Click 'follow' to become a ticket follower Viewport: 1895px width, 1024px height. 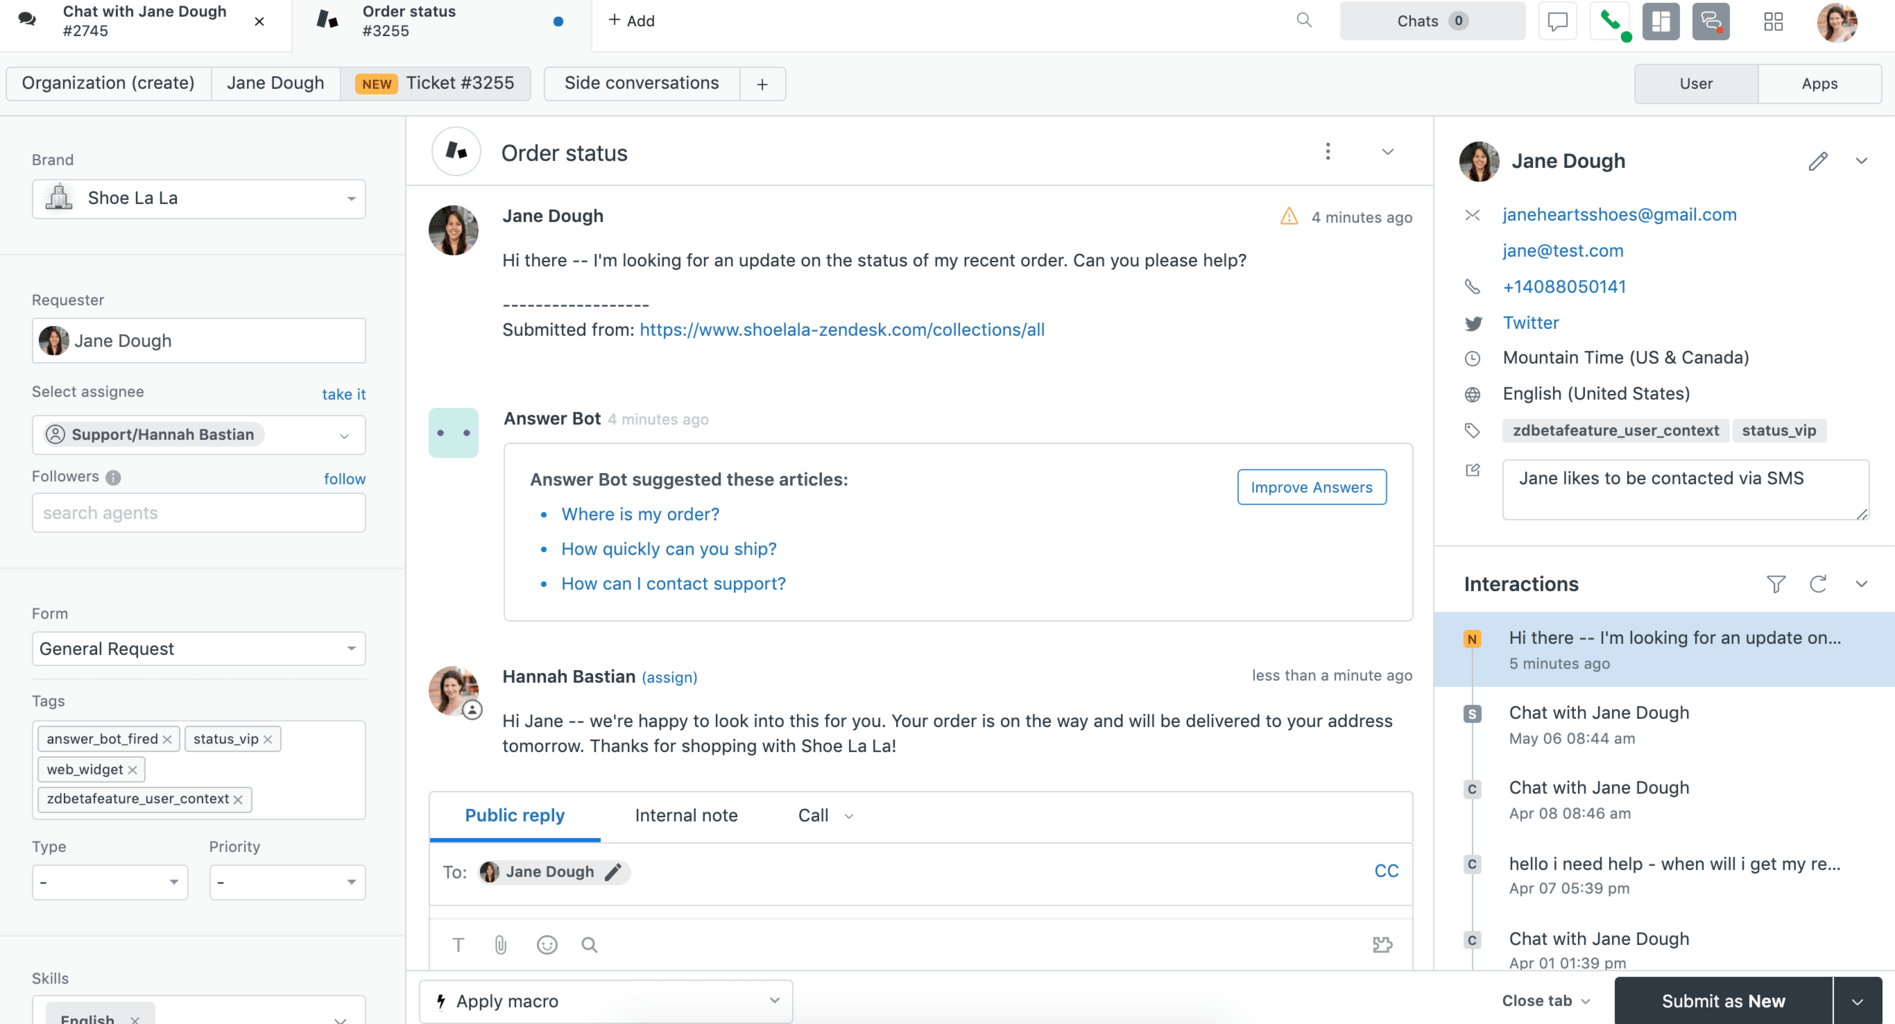(345, 478)
